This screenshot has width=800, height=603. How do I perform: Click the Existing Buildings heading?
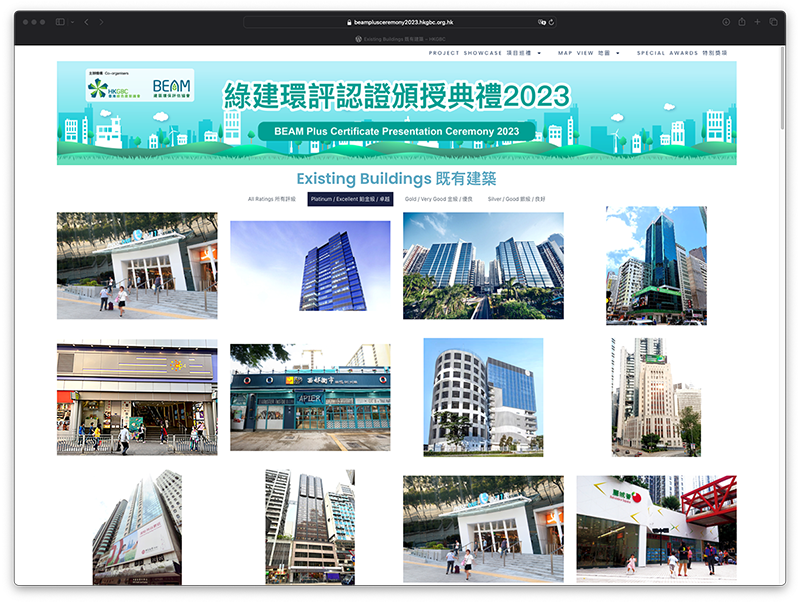tap(396, 179)
